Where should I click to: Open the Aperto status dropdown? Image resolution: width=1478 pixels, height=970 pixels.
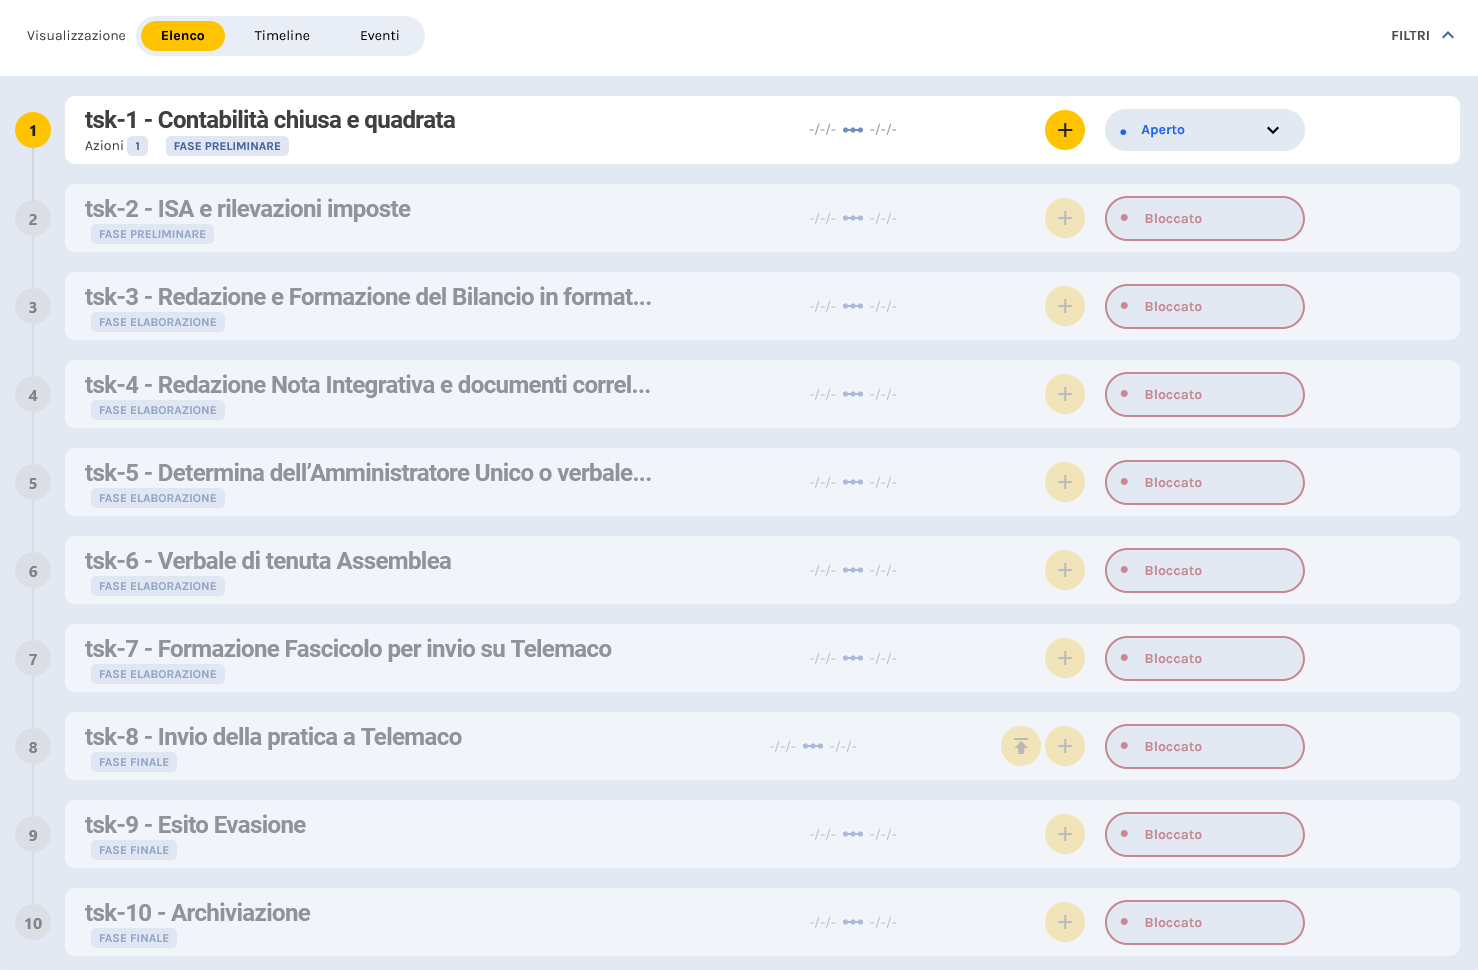pyautogui.click(x=1204, y=130)
